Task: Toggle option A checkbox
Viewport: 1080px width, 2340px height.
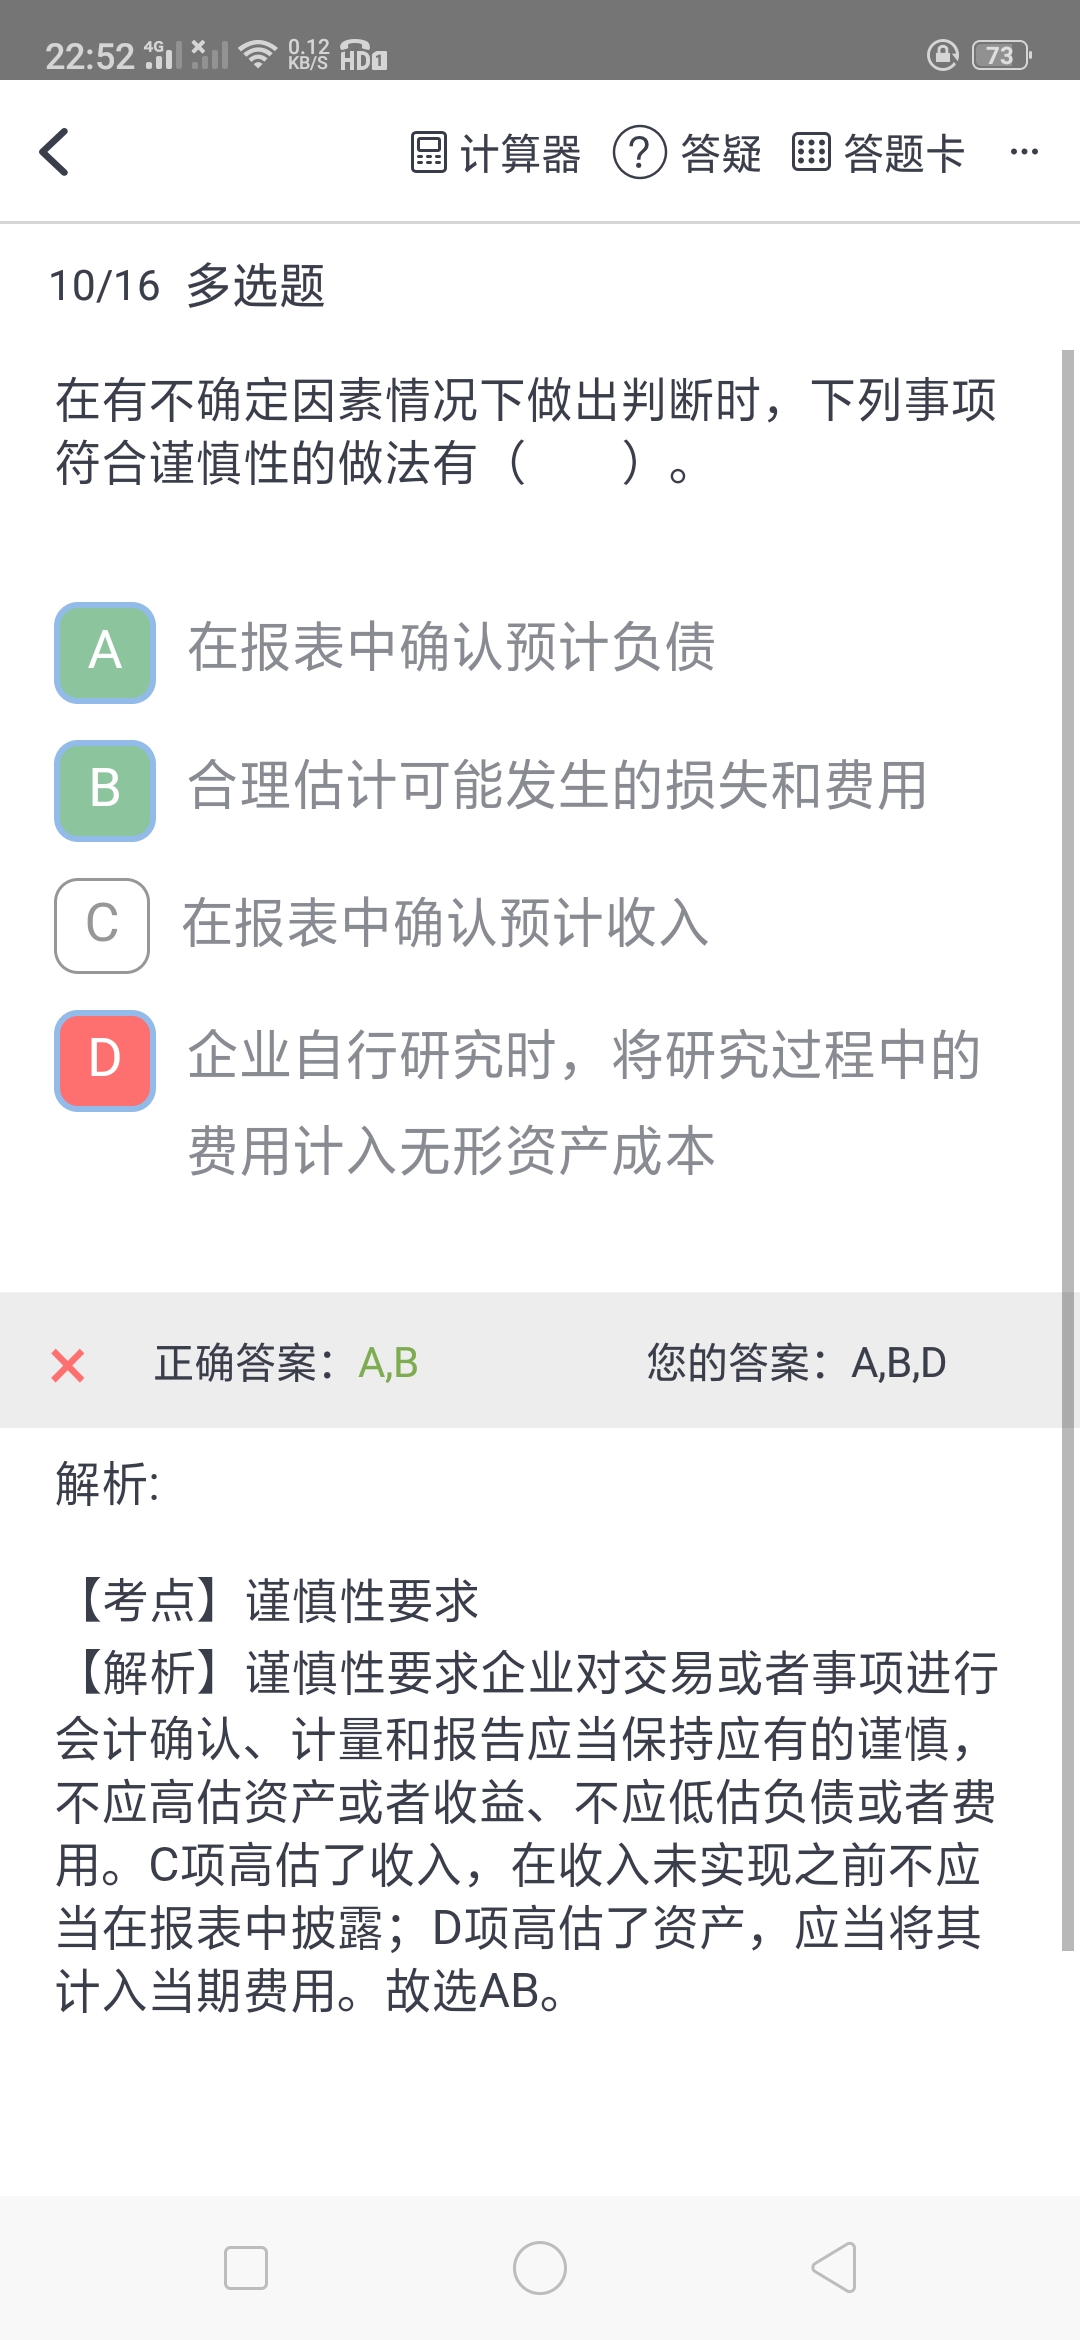Action: [x=105, y=652]
